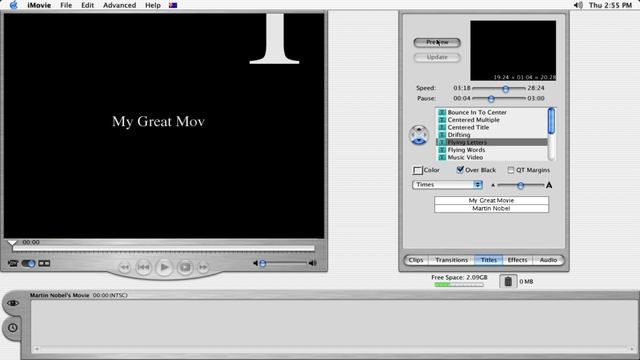The width and height of the screenshot is (640, 360).
Task: Click the Preview button
Action: [x=437, y=42]
